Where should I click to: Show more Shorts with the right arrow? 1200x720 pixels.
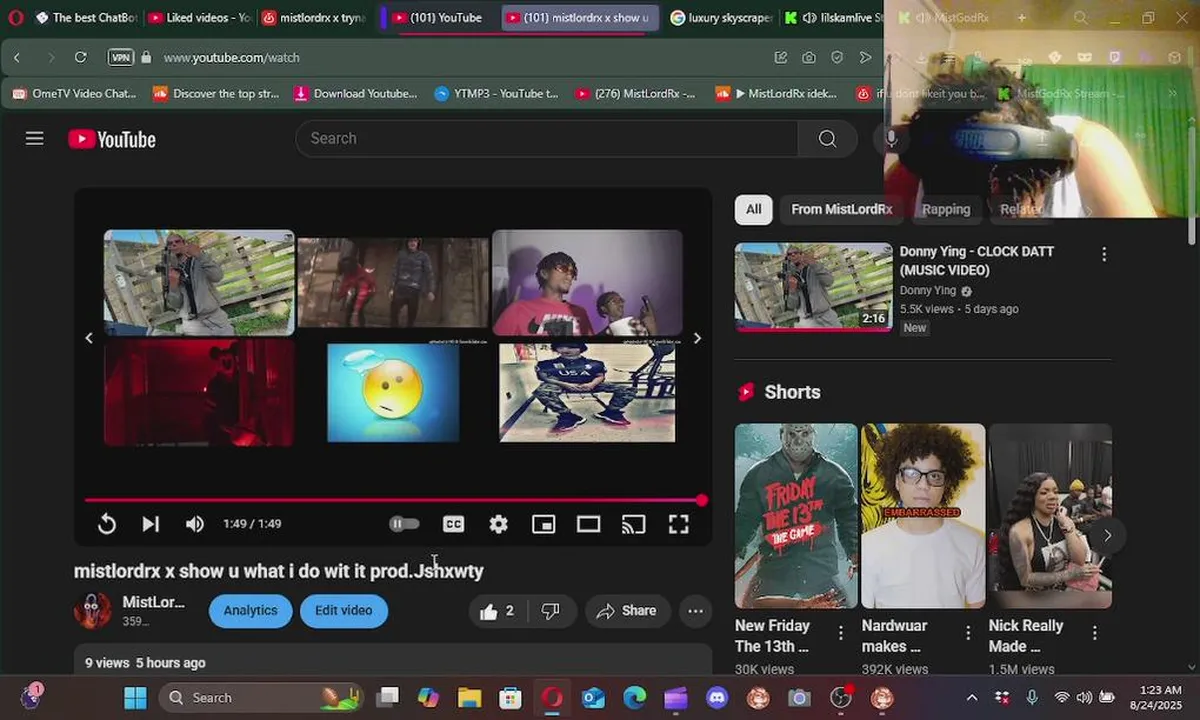[x=1107, y=535]
